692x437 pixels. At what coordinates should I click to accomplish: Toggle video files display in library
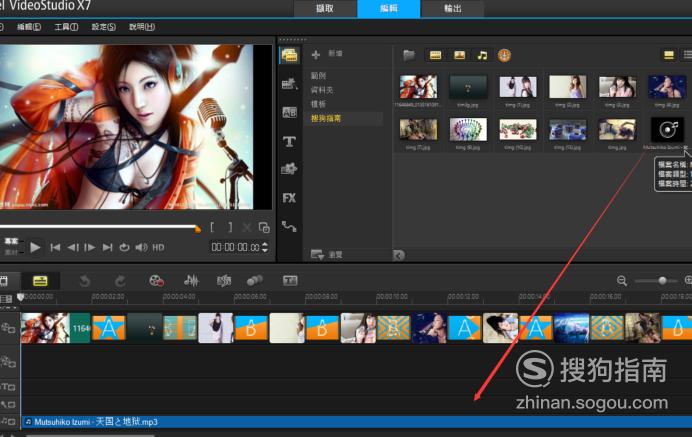pos(435,55)
